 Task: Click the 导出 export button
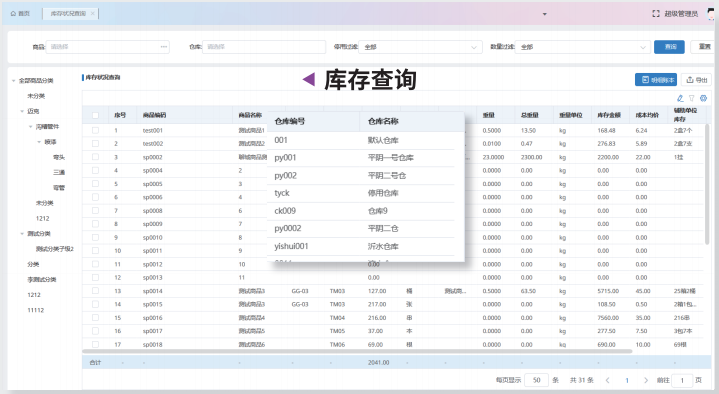tap(696, 80)
